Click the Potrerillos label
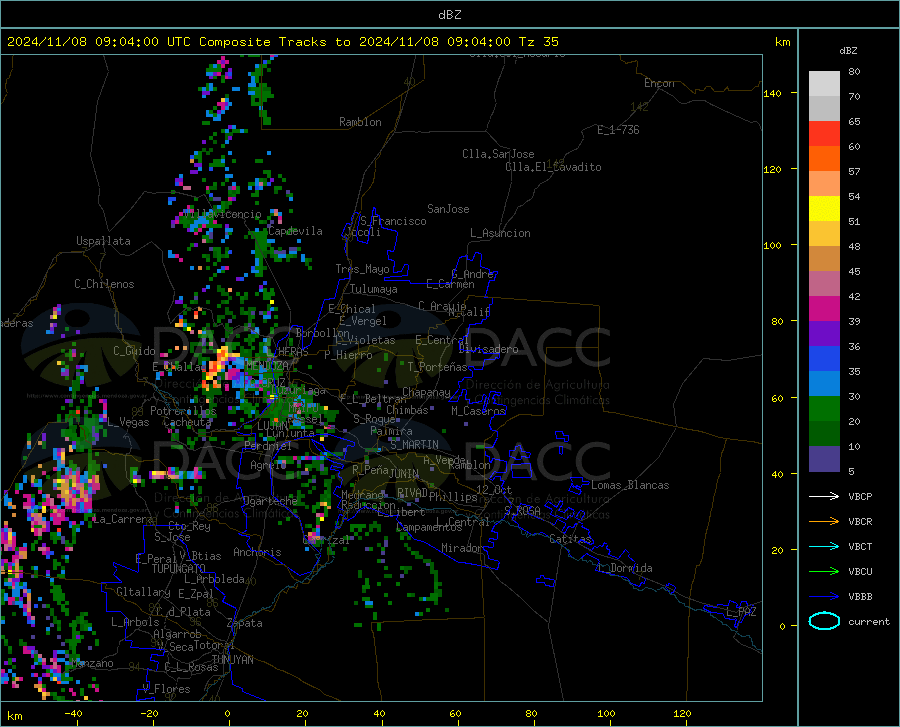This screenshot has height=727, width=900. coord(183,411)
